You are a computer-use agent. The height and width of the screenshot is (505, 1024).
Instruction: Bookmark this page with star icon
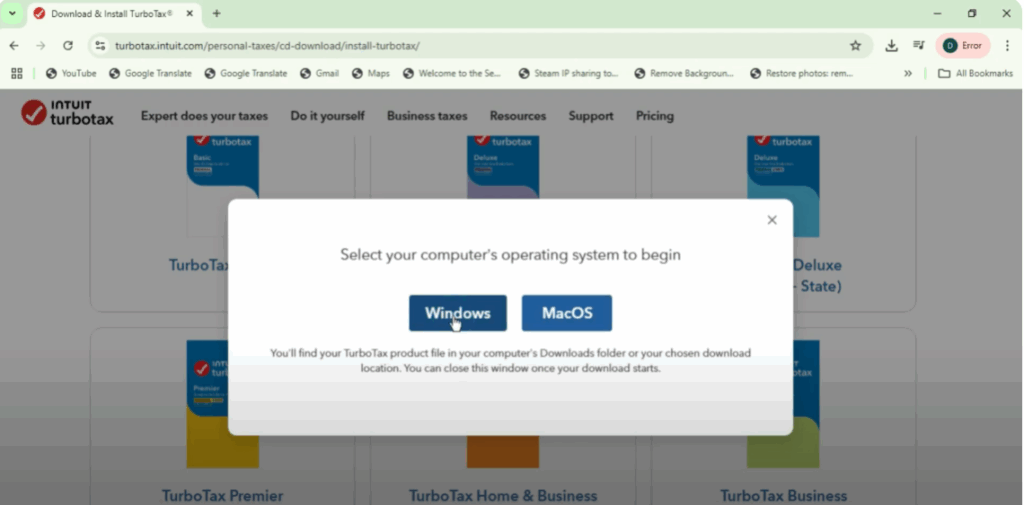[855, 46]
